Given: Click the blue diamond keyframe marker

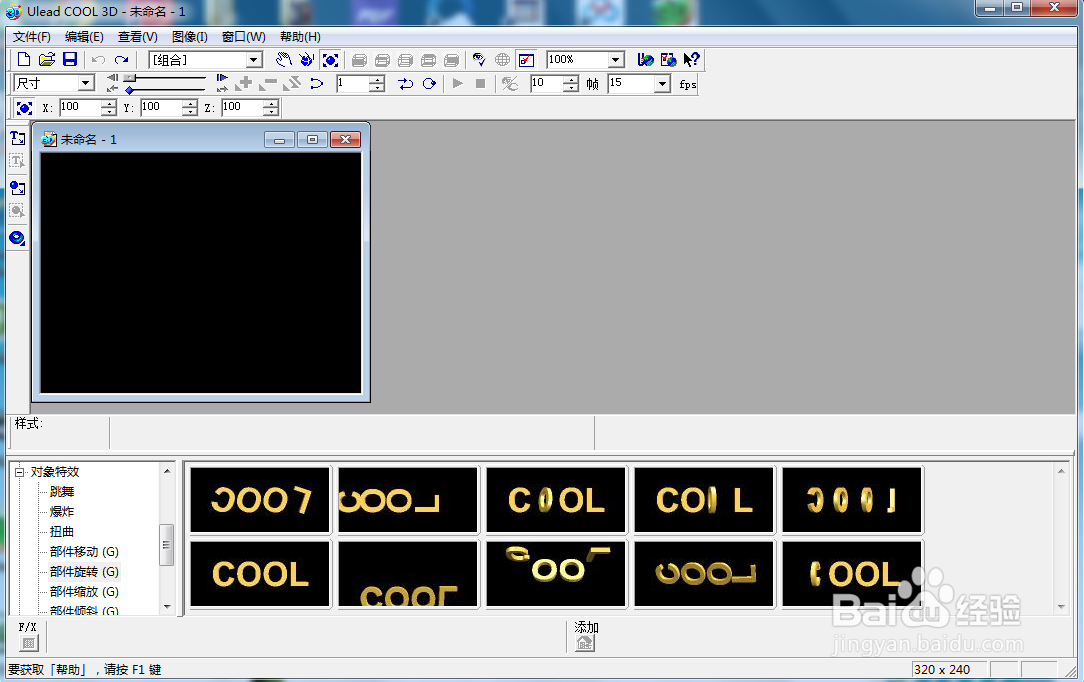Looking at the screenshot, I should point(129,90).
